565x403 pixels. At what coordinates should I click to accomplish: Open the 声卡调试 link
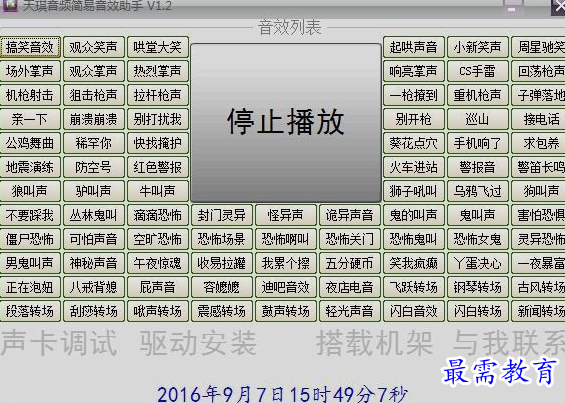59,342
